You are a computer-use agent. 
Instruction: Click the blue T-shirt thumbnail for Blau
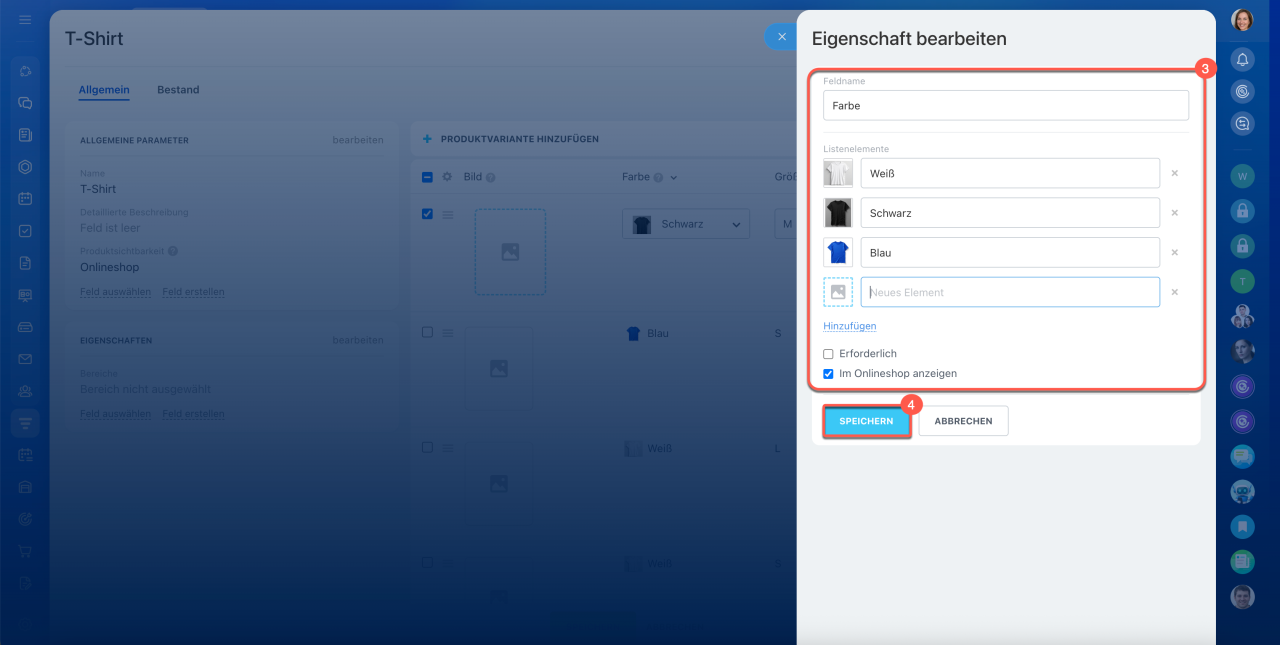click(x=838, y=253)
